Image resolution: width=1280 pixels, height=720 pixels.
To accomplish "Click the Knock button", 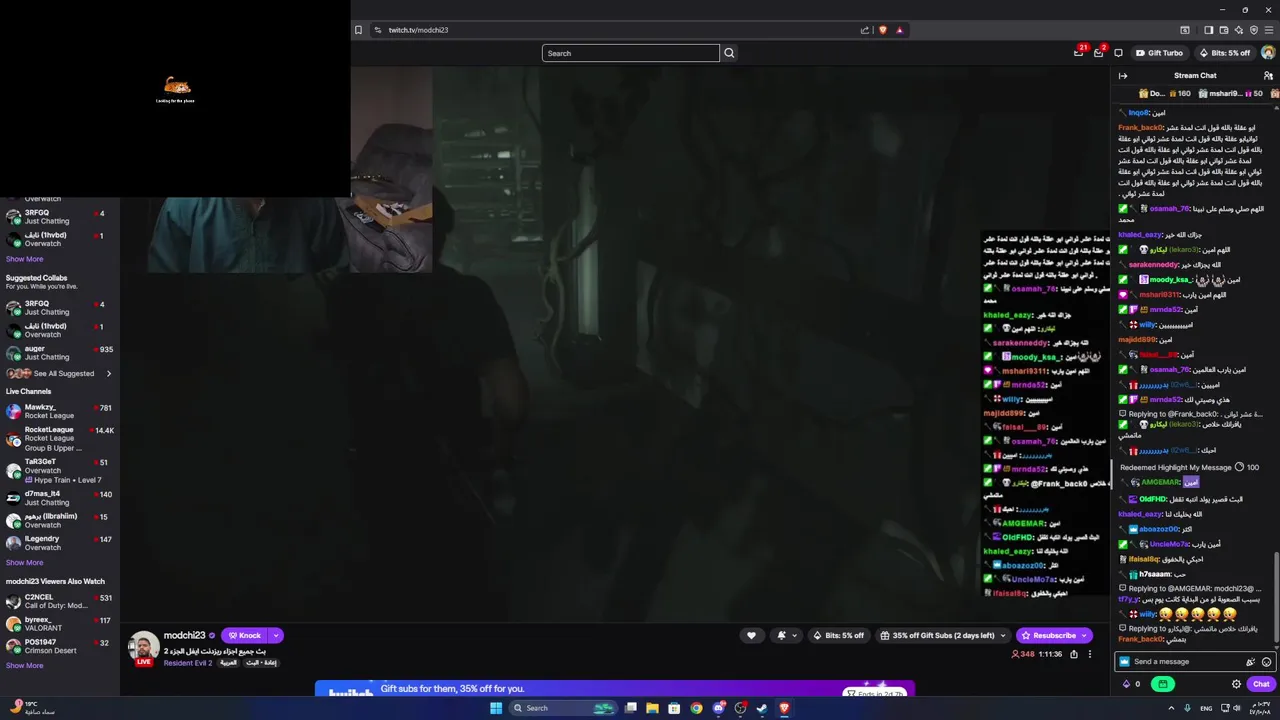I will coord(245,635).
